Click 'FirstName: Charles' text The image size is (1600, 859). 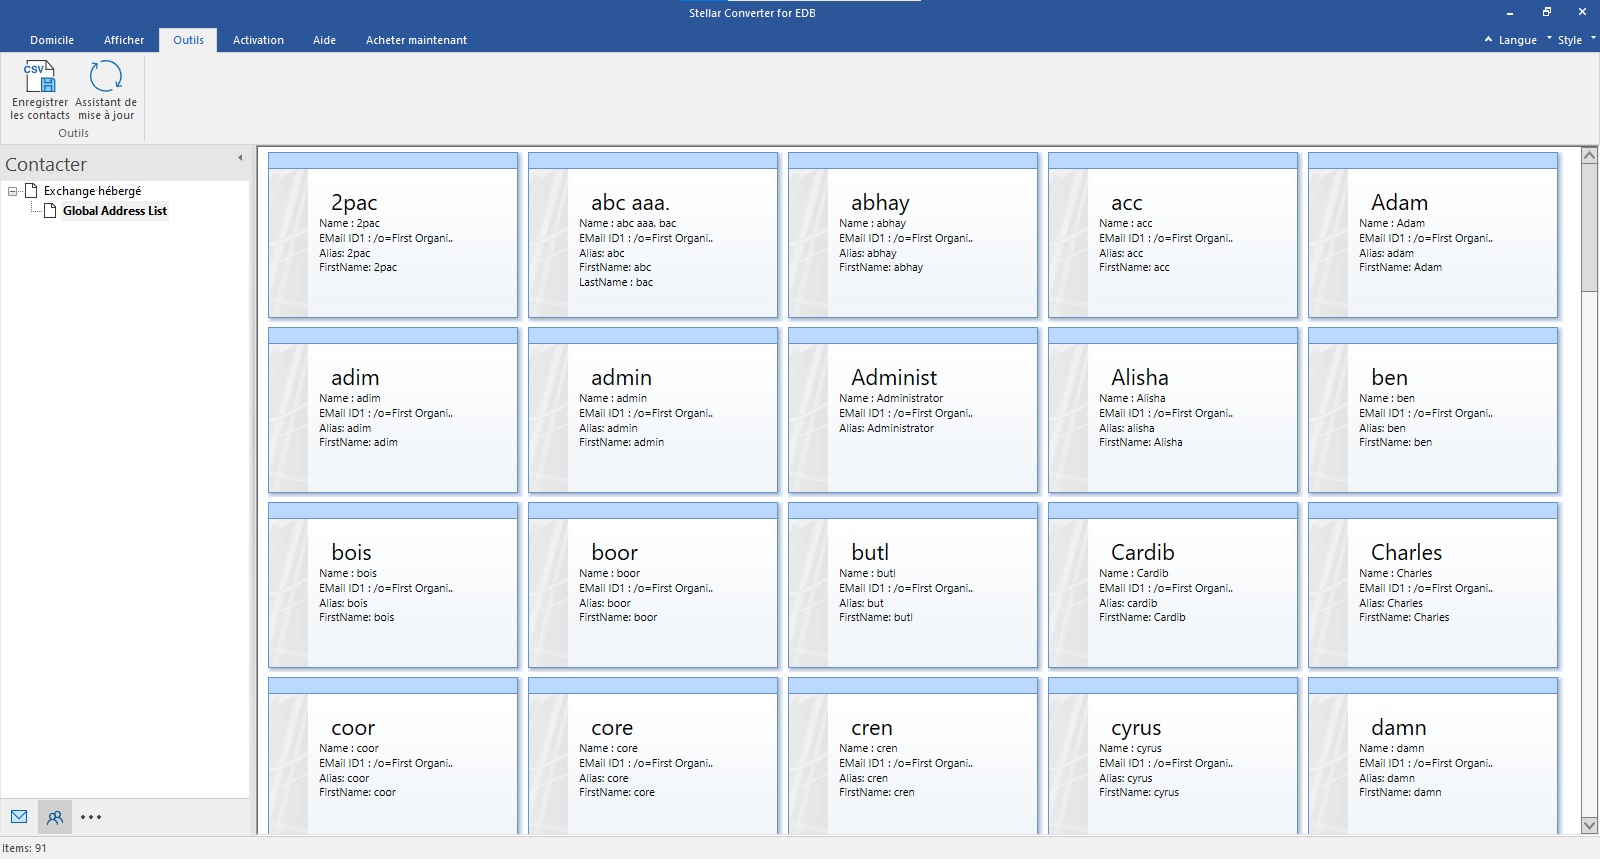pos(1404,618)
